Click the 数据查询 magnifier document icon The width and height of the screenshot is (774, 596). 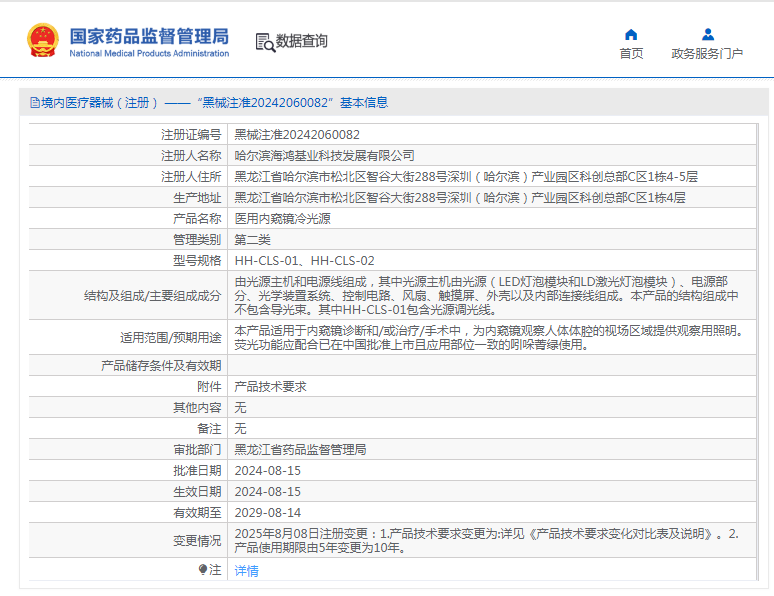tap(265, 42)
